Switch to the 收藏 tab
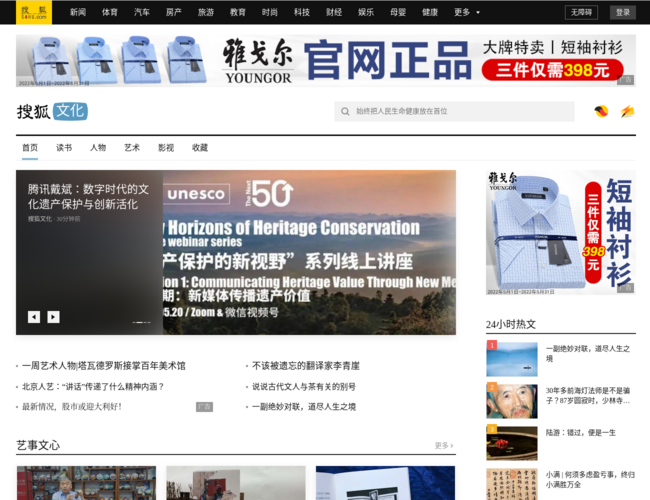Viewport: 650px width, 500px height. [200, 148]
